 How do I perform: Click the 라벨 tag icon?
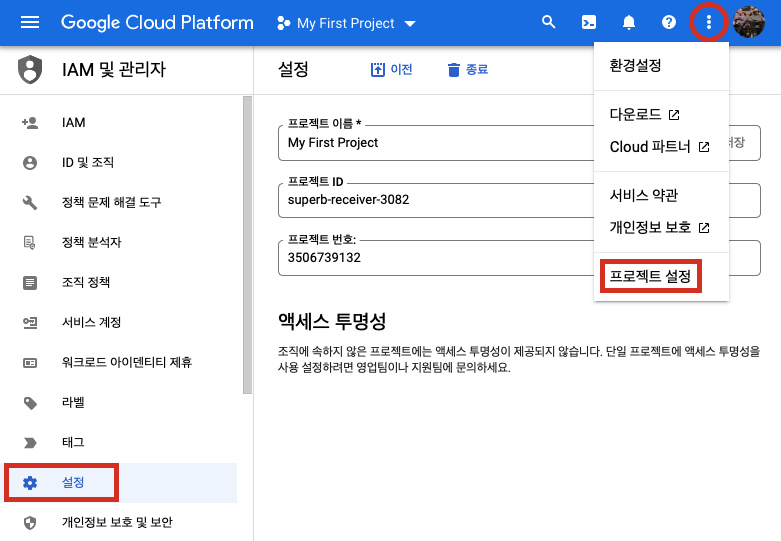coord(30,403)
